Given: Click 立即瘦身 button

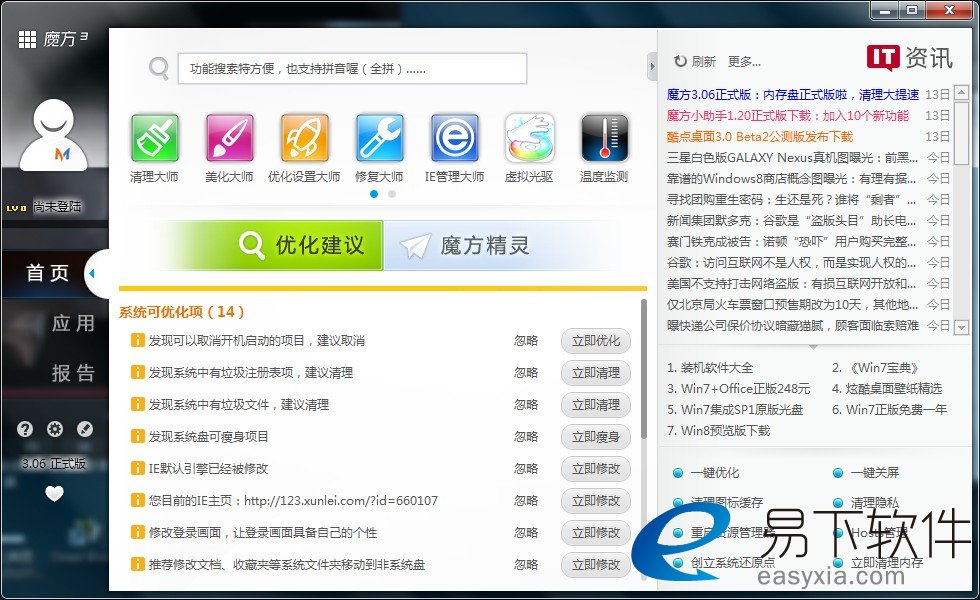Looking at the screenshot, I should pos(596,436).
